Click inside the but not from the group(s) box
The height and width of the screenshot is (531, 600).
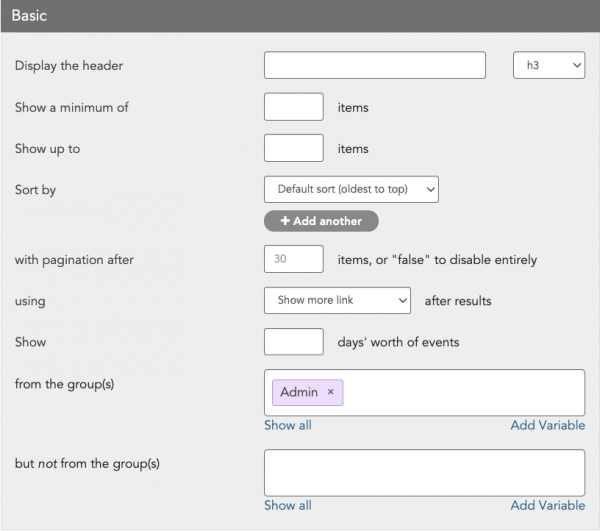pyautogui.click(x=424, y=473)
